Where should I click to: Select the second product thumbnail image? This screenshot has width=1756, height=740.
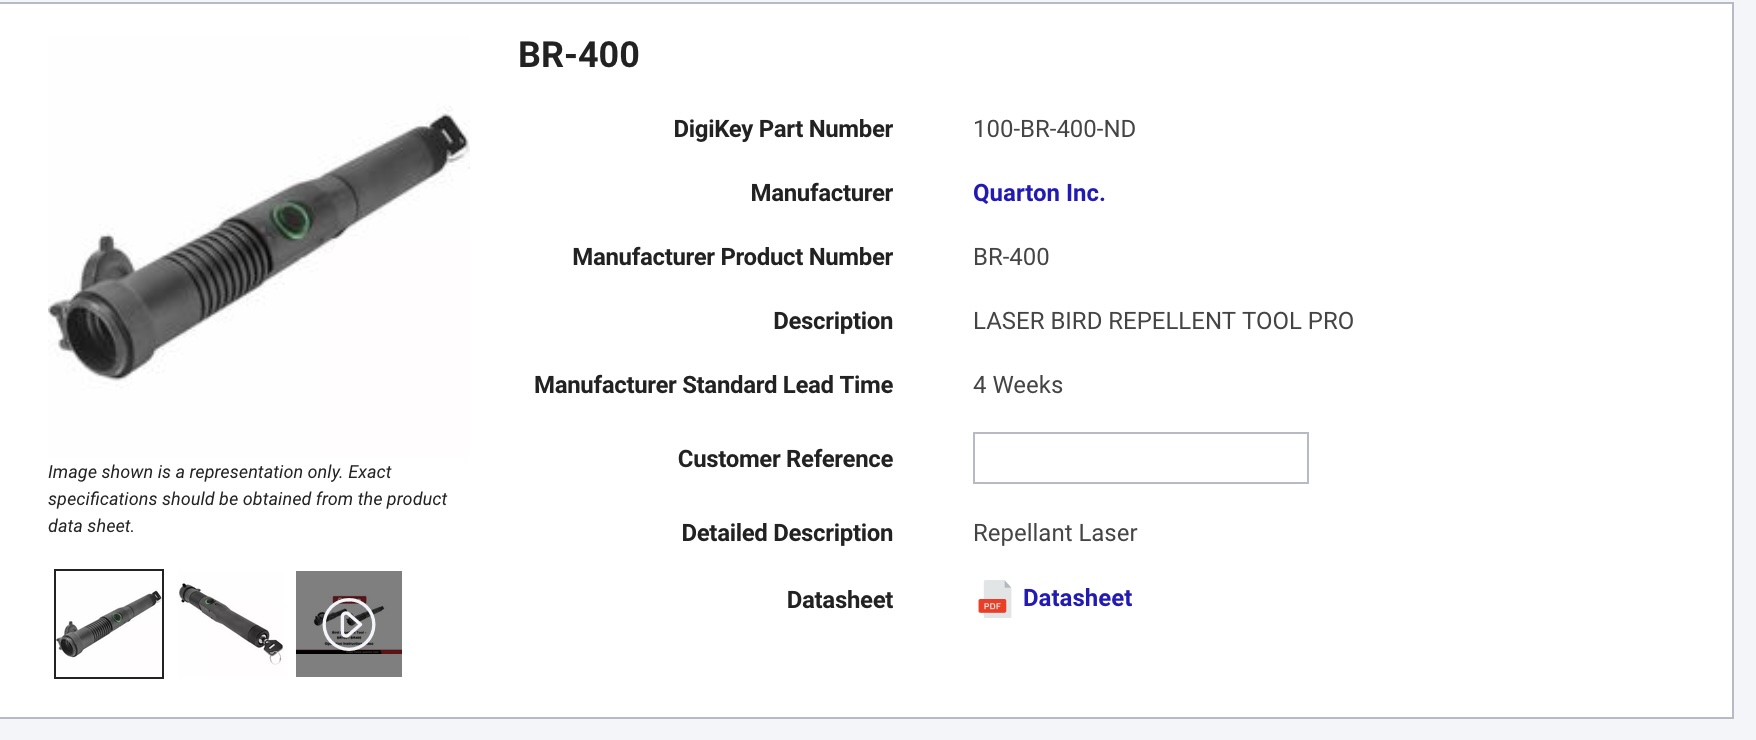click(x=230, y=624)
